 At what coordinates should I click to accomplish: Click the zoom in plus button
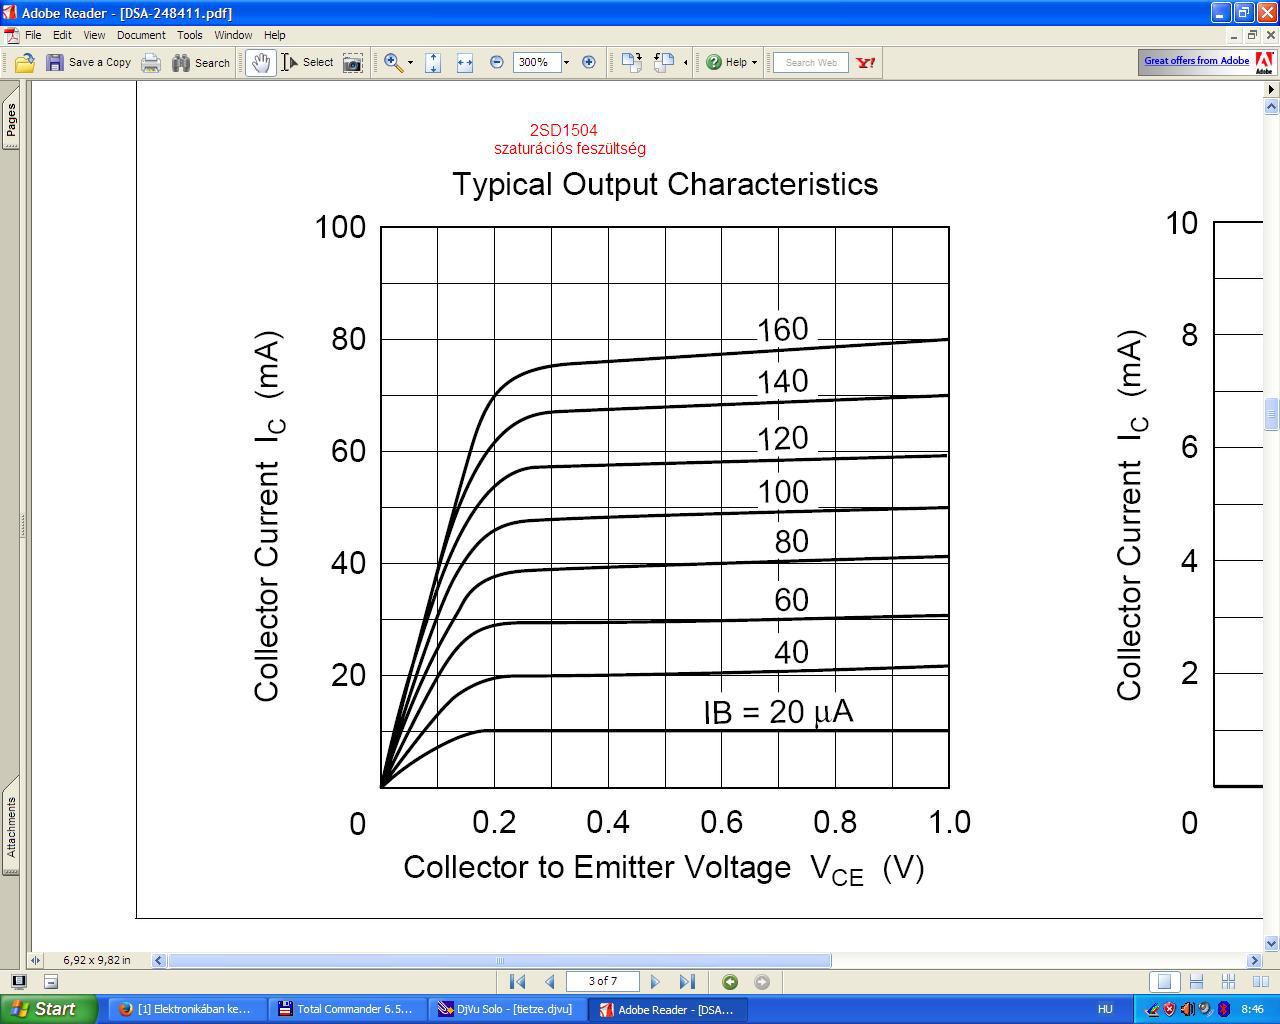[589, 62]
